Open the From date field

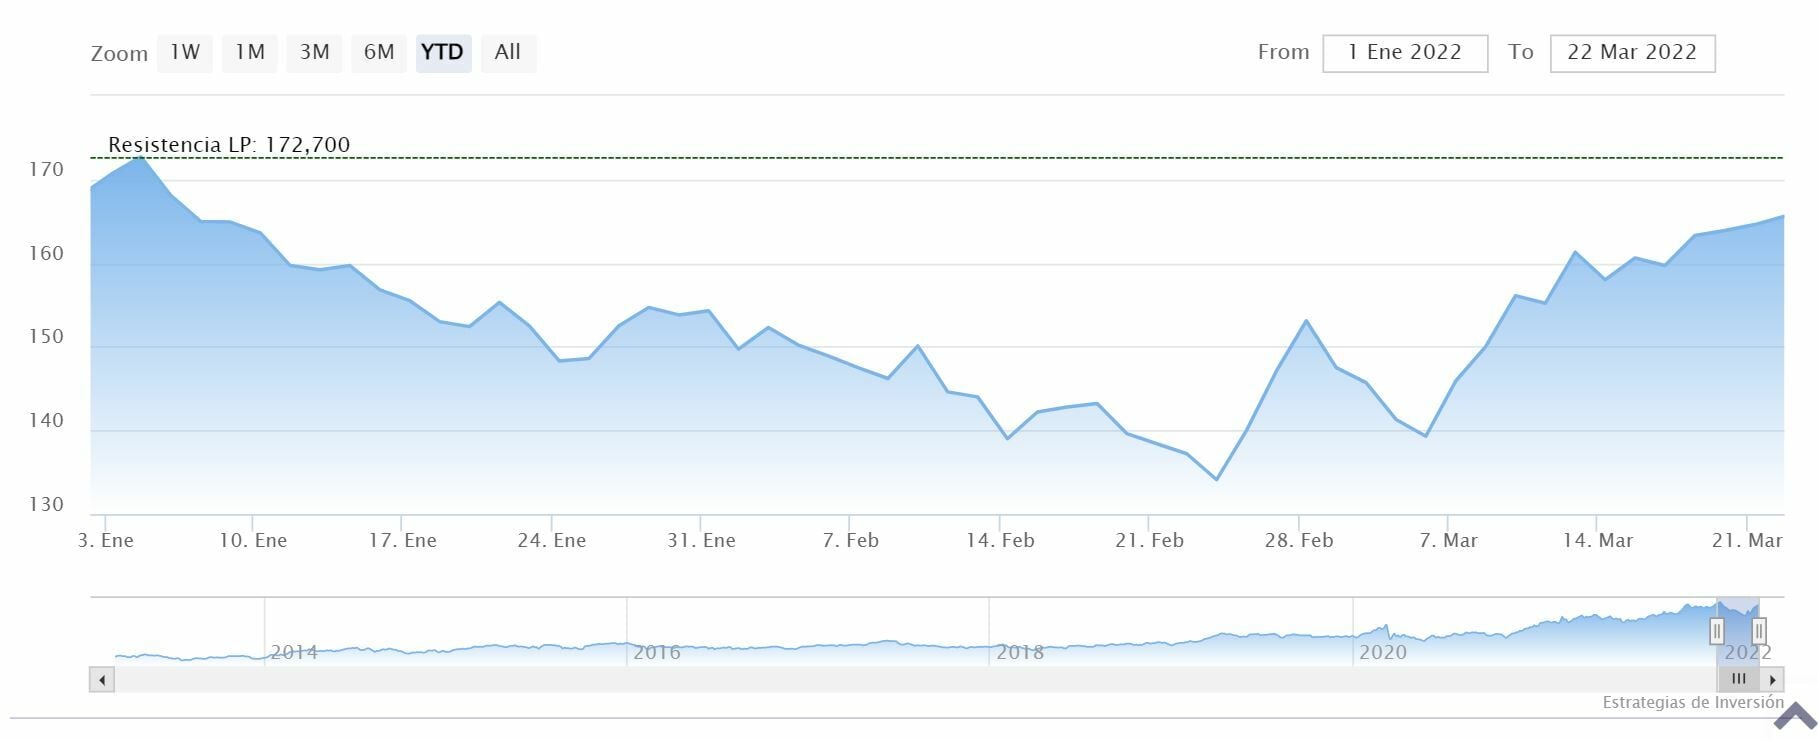[1404, 53]
